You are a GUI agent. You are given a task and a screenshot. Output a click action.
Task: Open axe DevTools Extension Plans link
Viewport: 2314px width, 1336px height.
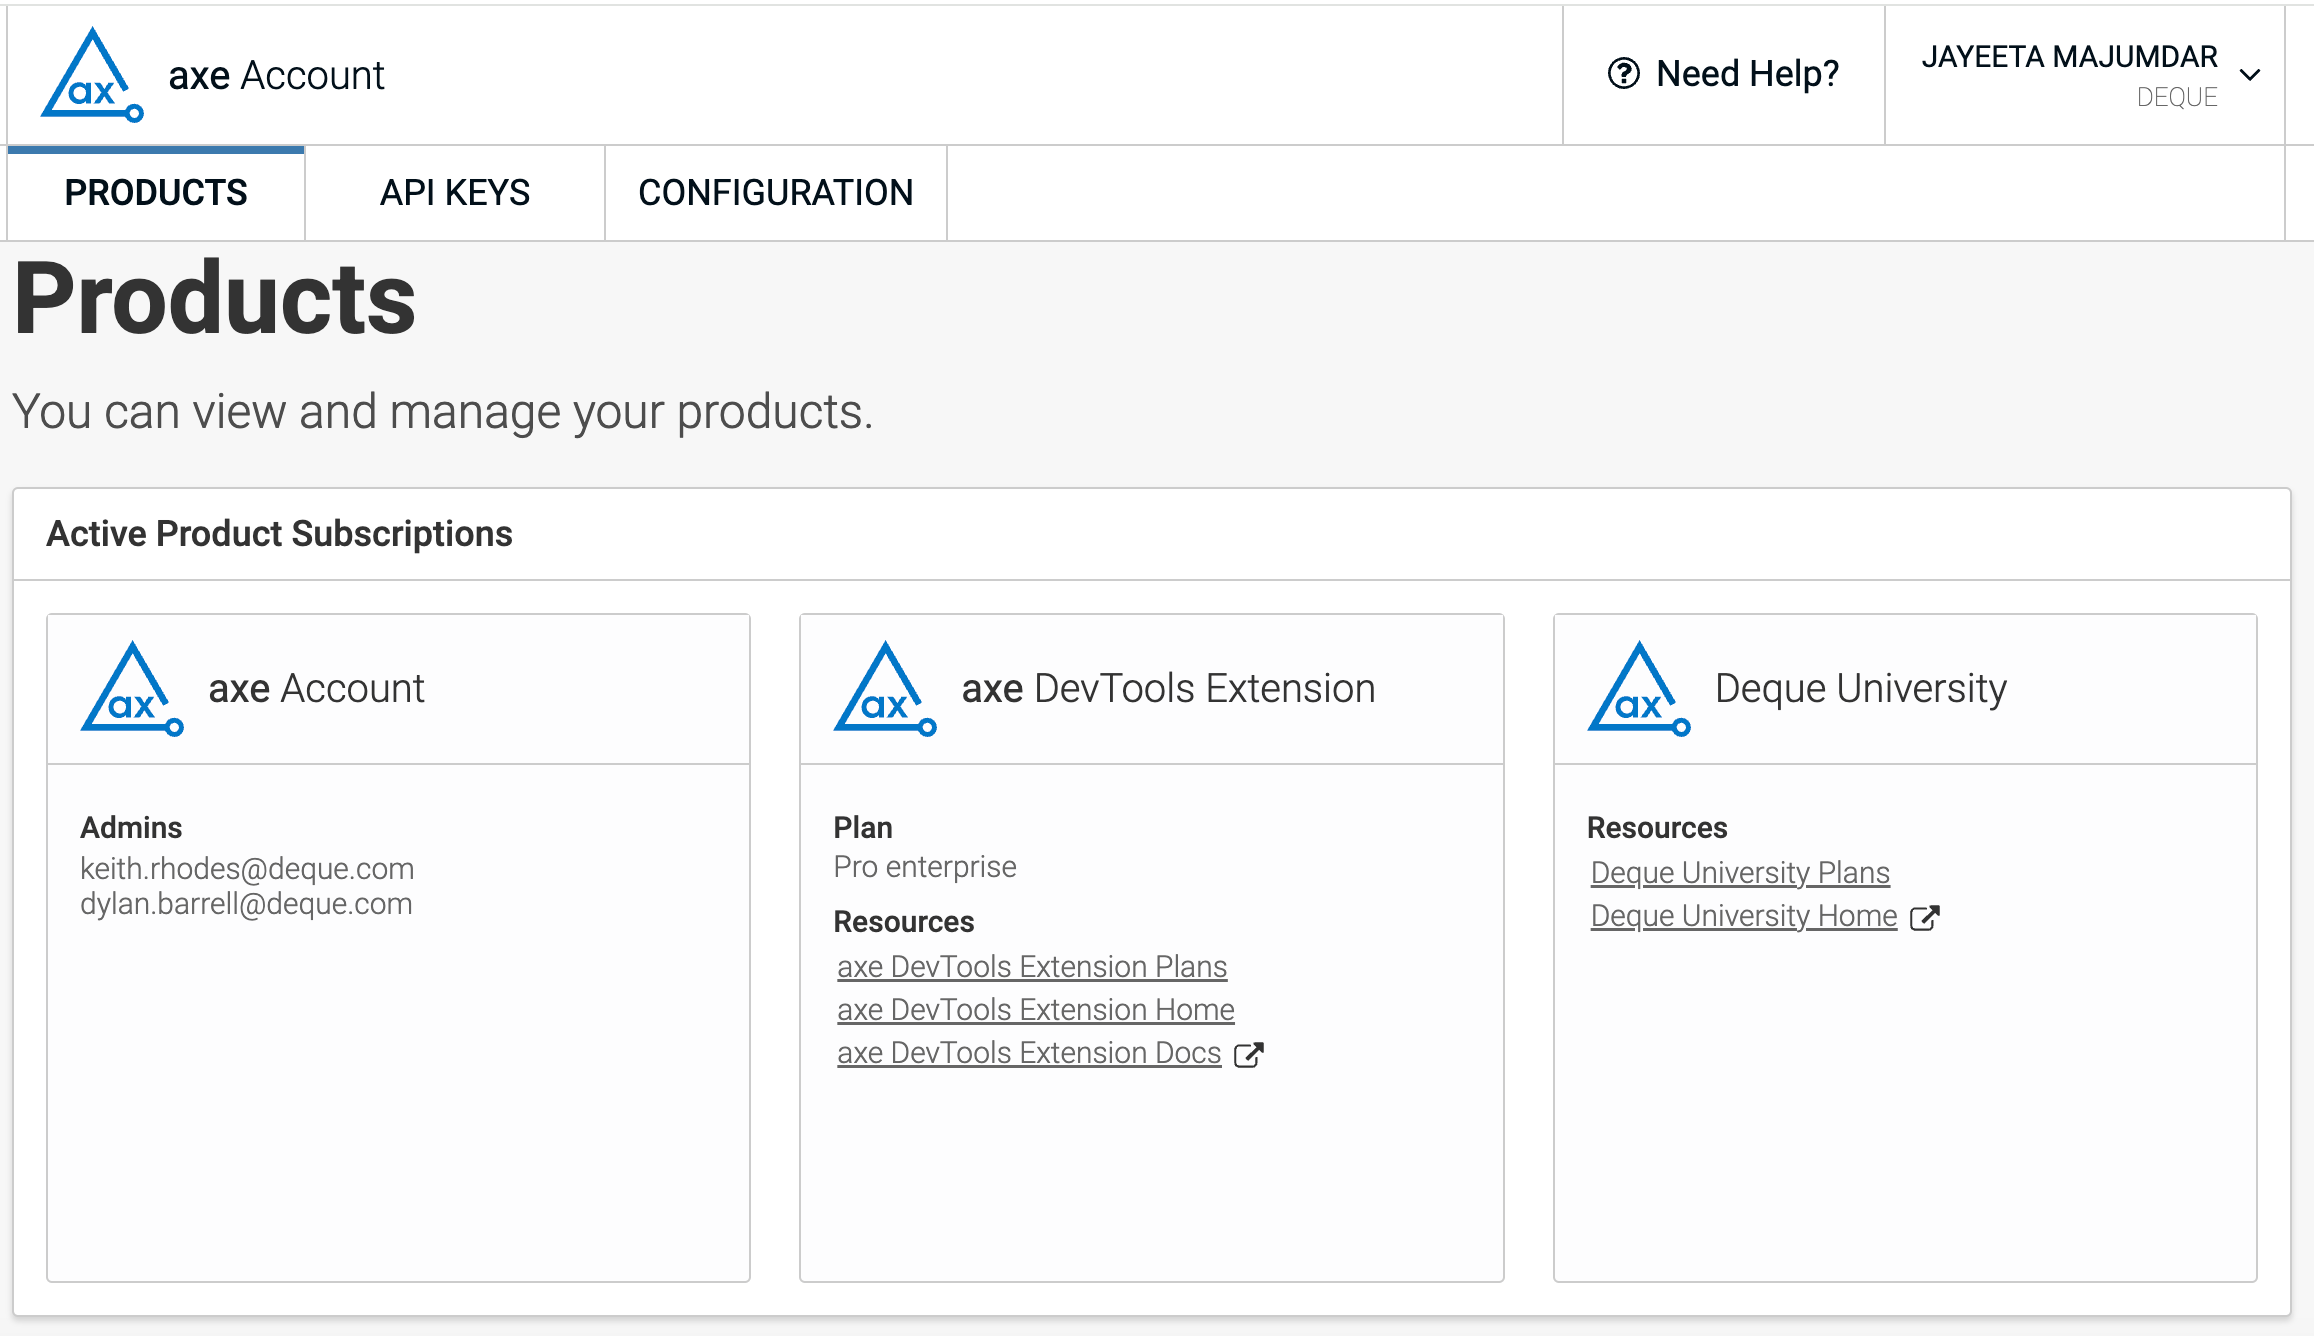pos(1032,967)
